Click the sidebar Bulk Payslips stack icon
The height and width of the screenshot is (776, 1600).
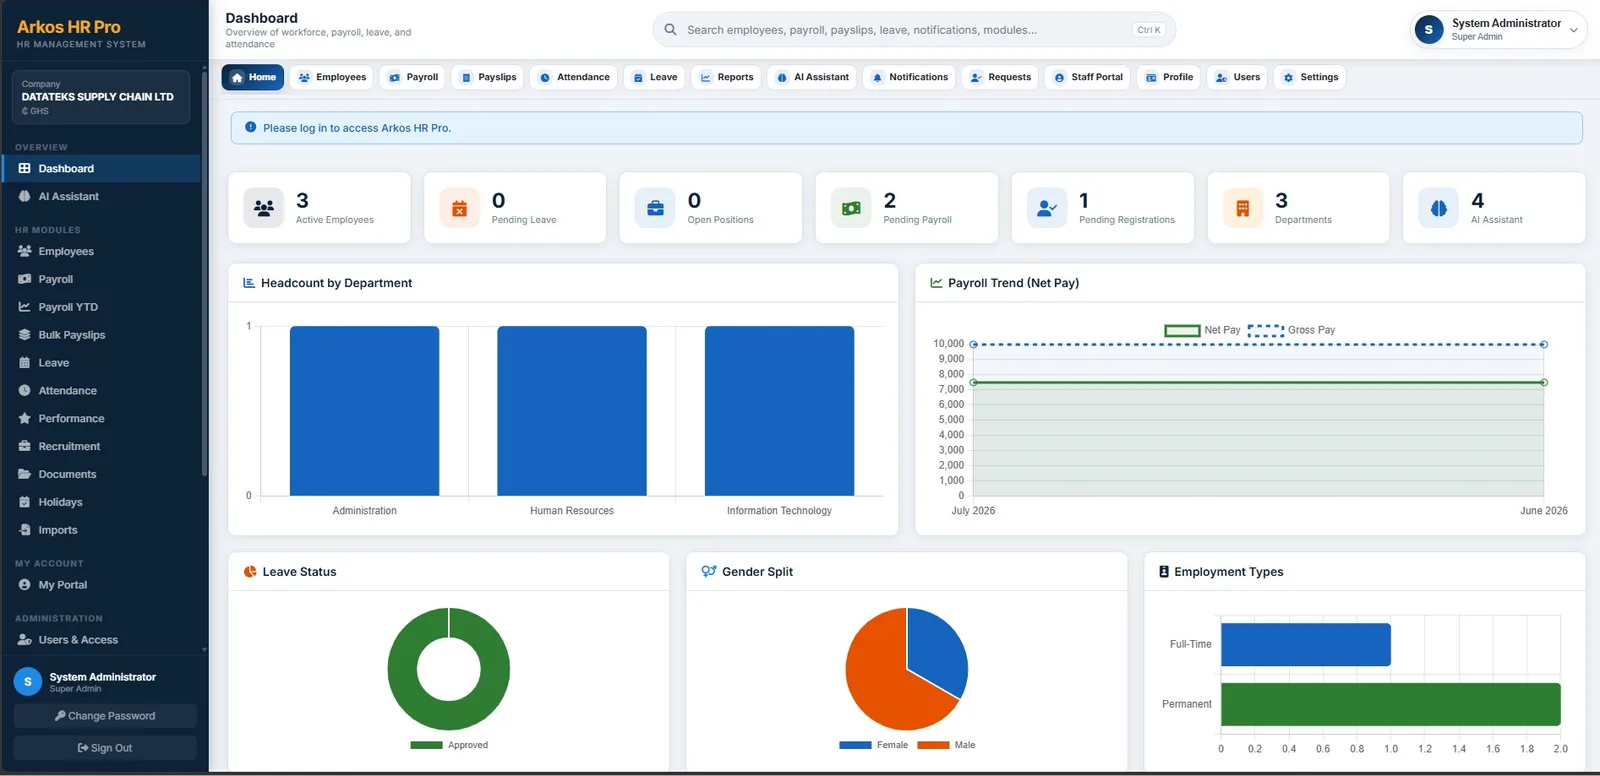pos(24,335)
